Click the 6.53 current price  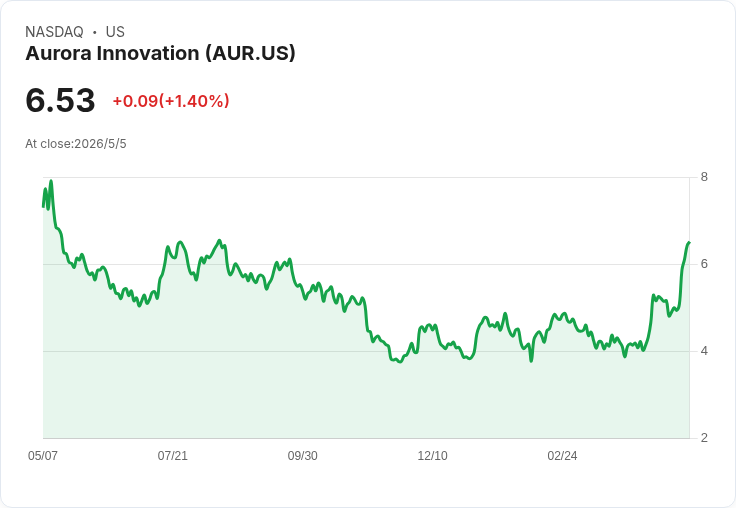[60, 100]
